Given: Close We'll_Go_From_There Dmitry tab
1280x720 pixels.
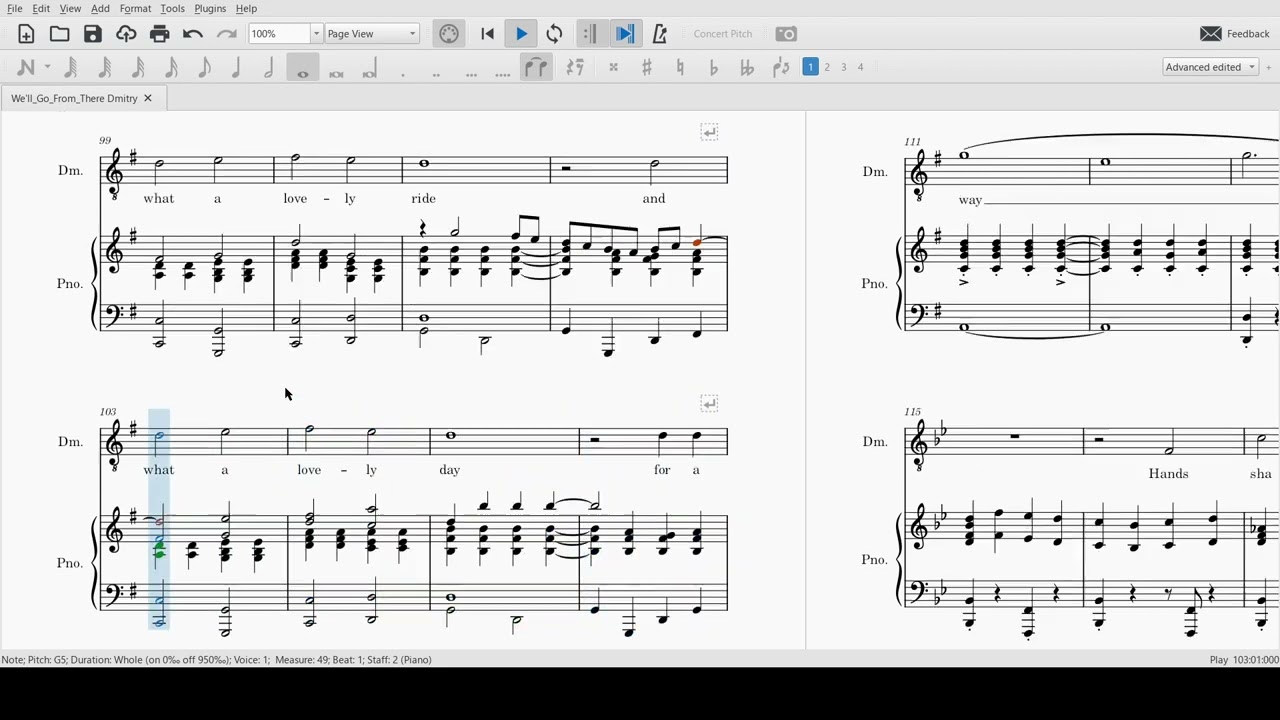Looking at the screenshot, I should [x=148, y=98].
